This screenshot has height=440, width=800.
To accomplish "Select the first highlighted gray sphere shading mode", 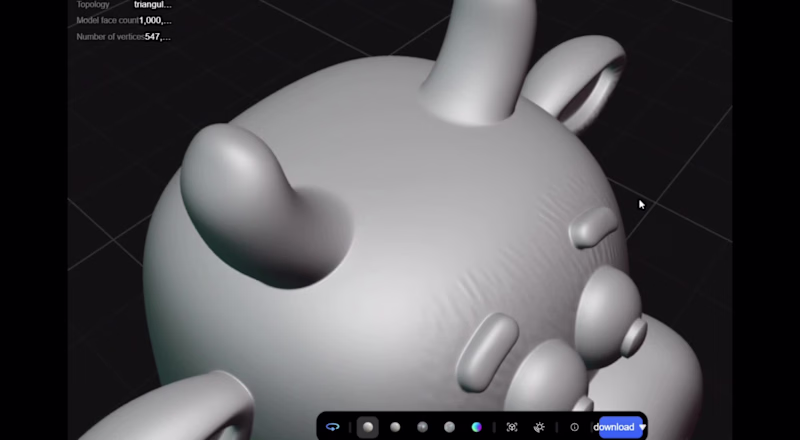I will click(x=368, y=427).
